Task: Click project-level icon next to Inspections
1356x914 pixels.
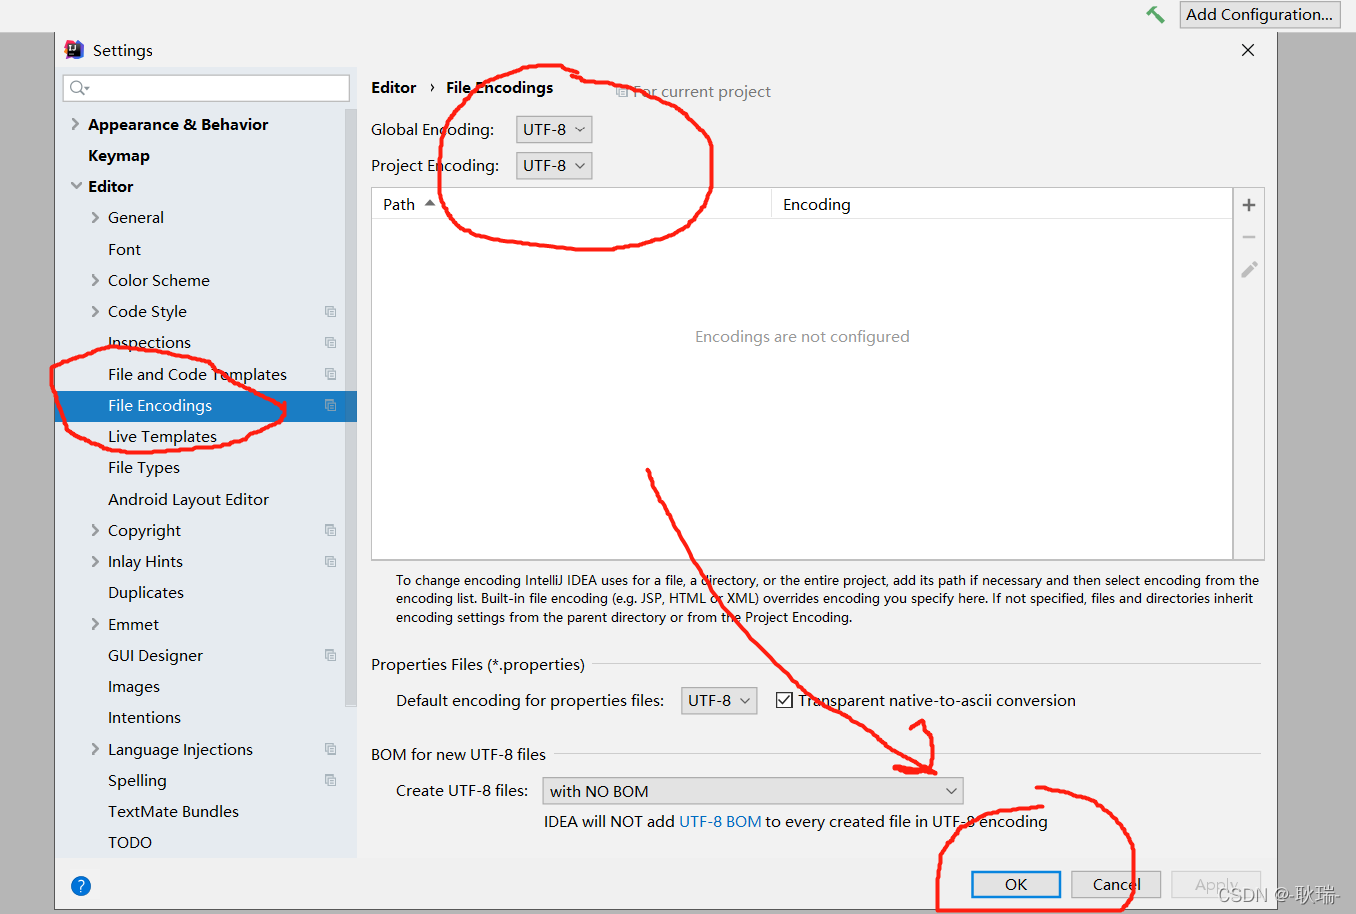Action: pyautogui.click(x=330, y=343)
